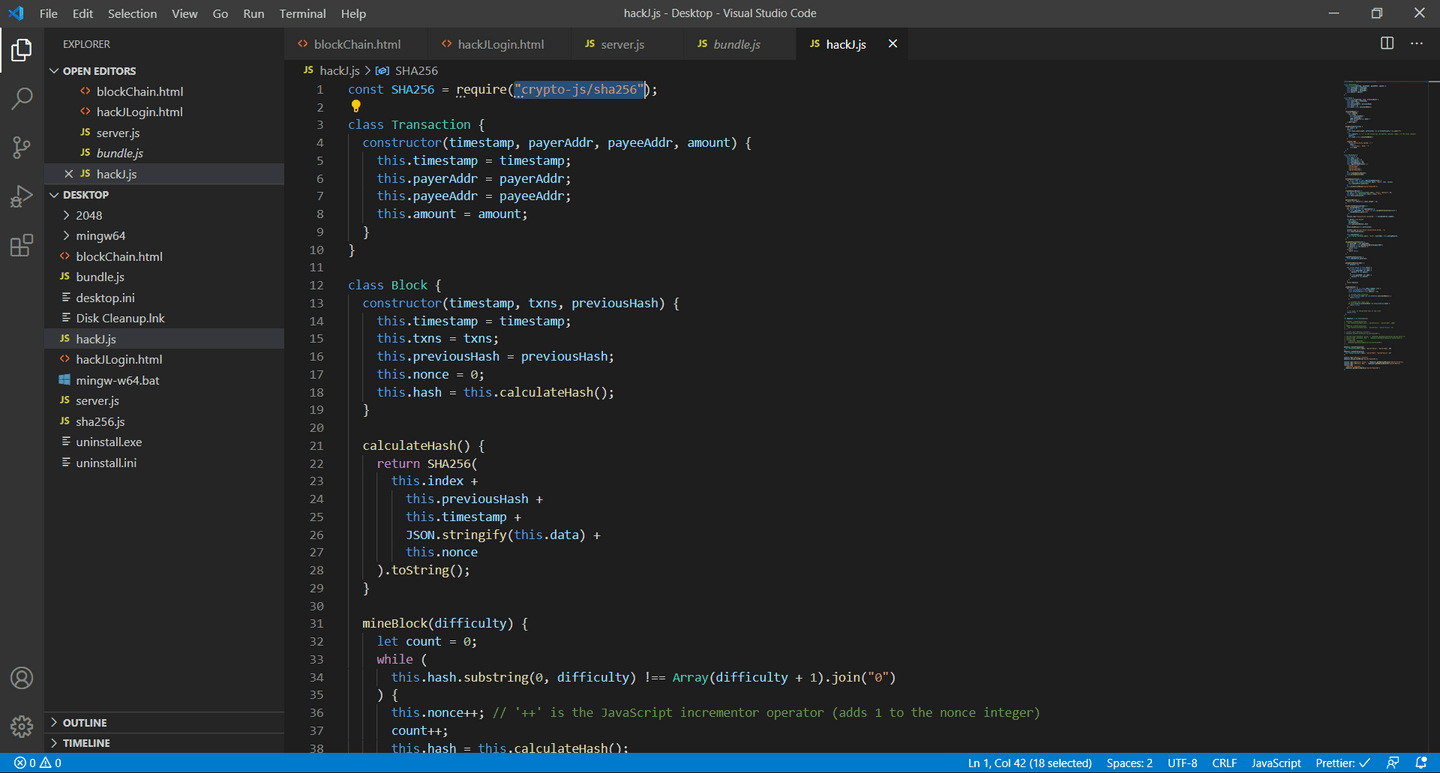Click the code minimap preview
1440x773 pixels.
pos(1385,225)
